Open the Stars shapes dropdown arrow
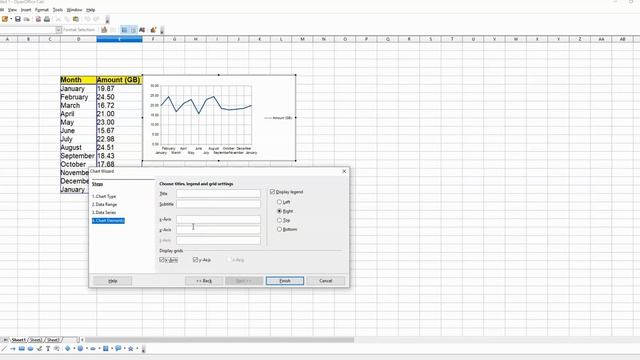 coord(137,349)
